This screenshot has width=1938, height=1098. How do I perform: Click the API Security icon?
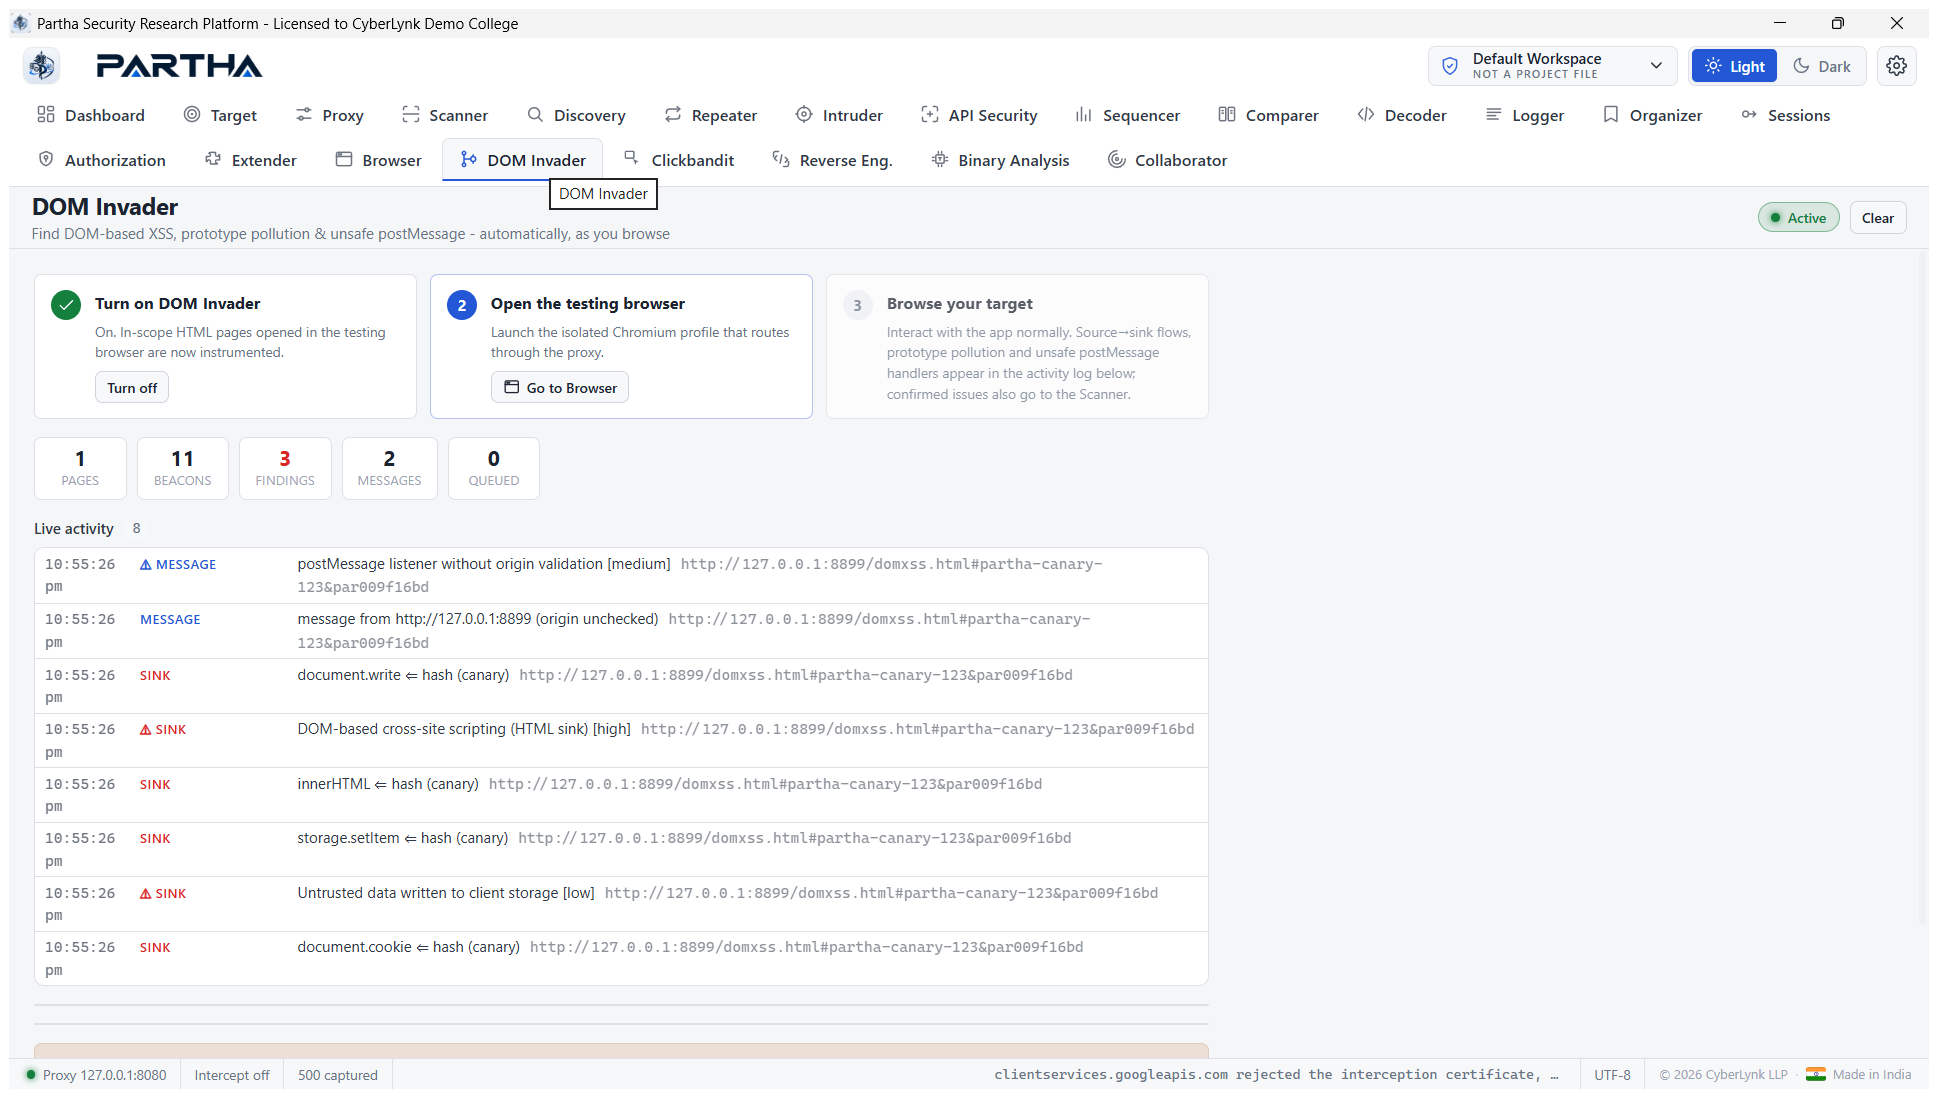(930, 115)
